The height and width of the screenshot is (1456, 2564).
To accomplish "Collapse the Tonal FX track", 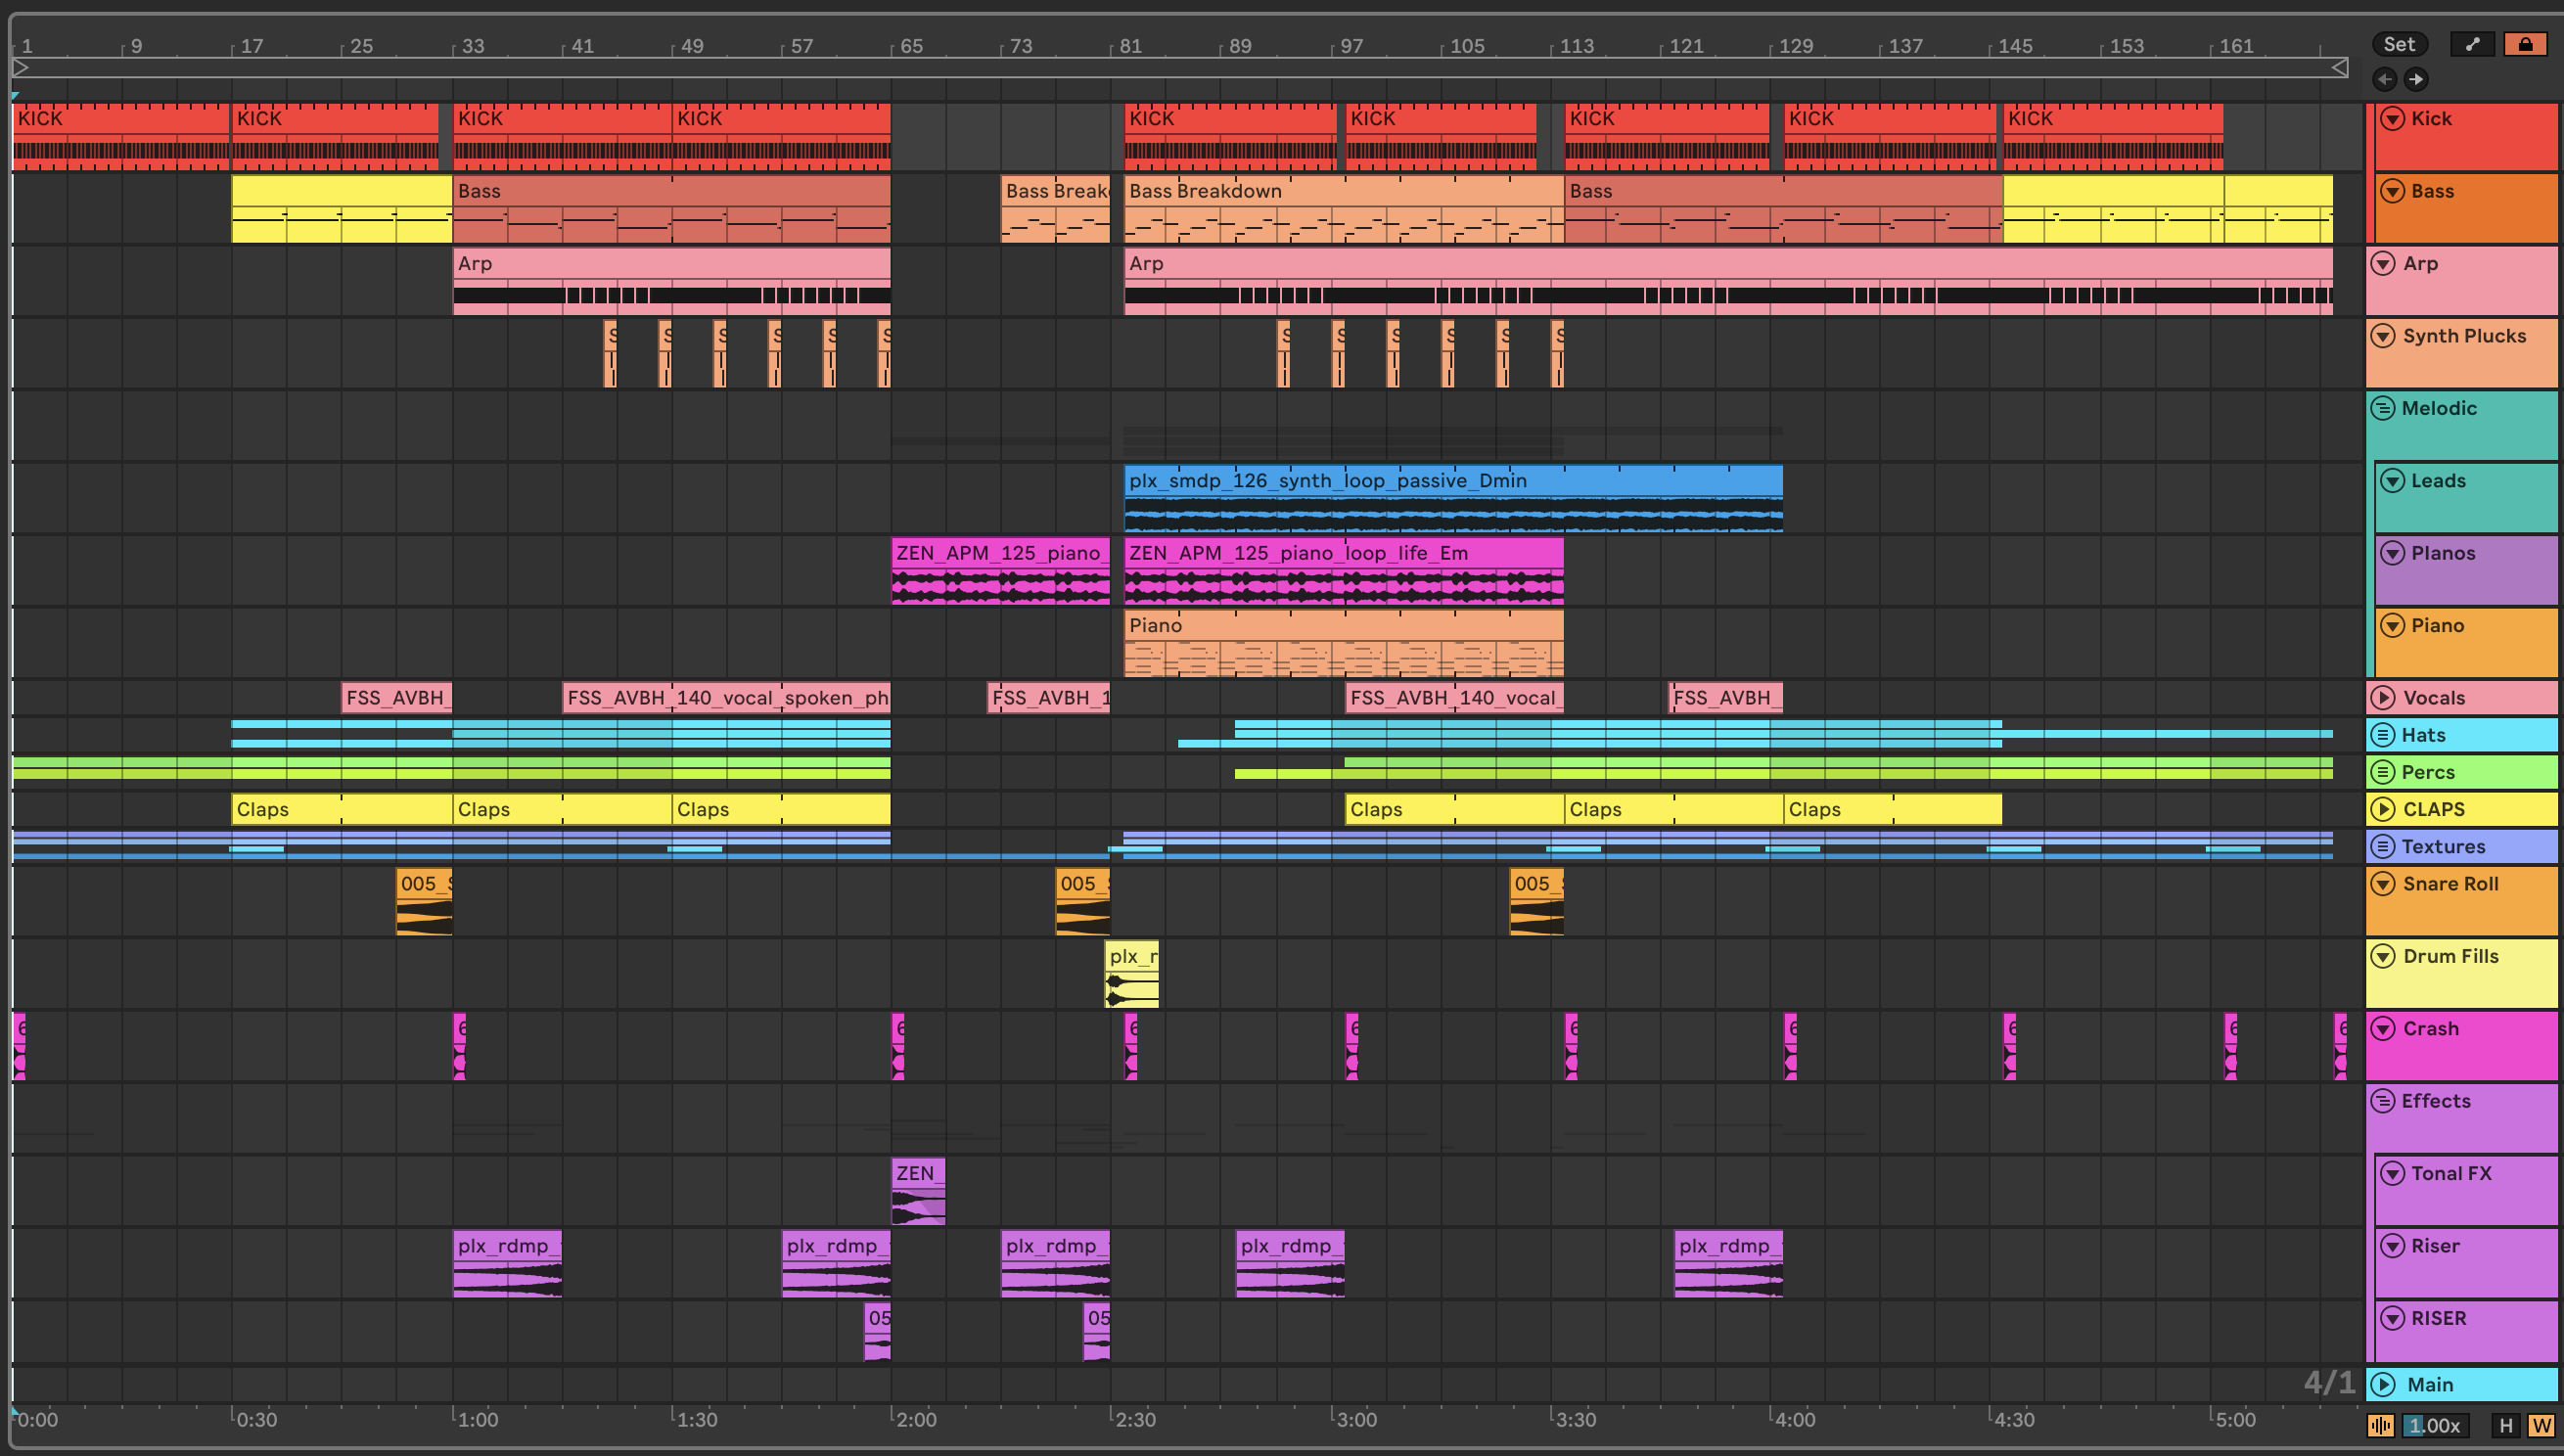I will pyautogui.click(x=2392, y=1173).
